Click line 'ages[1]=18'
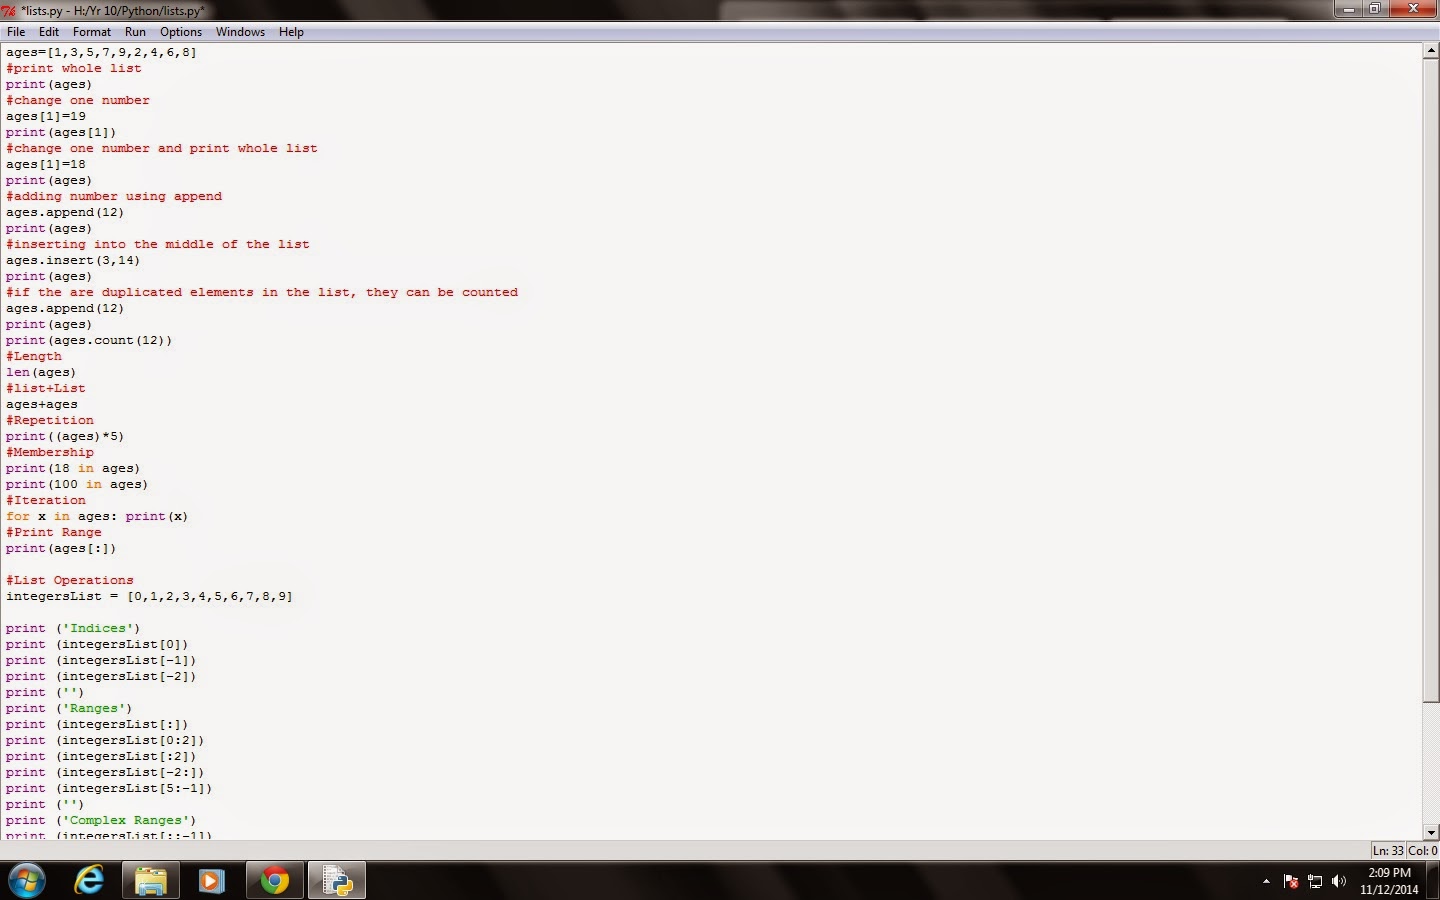Viewport: 1440px width, 900px height. [46, 164]
